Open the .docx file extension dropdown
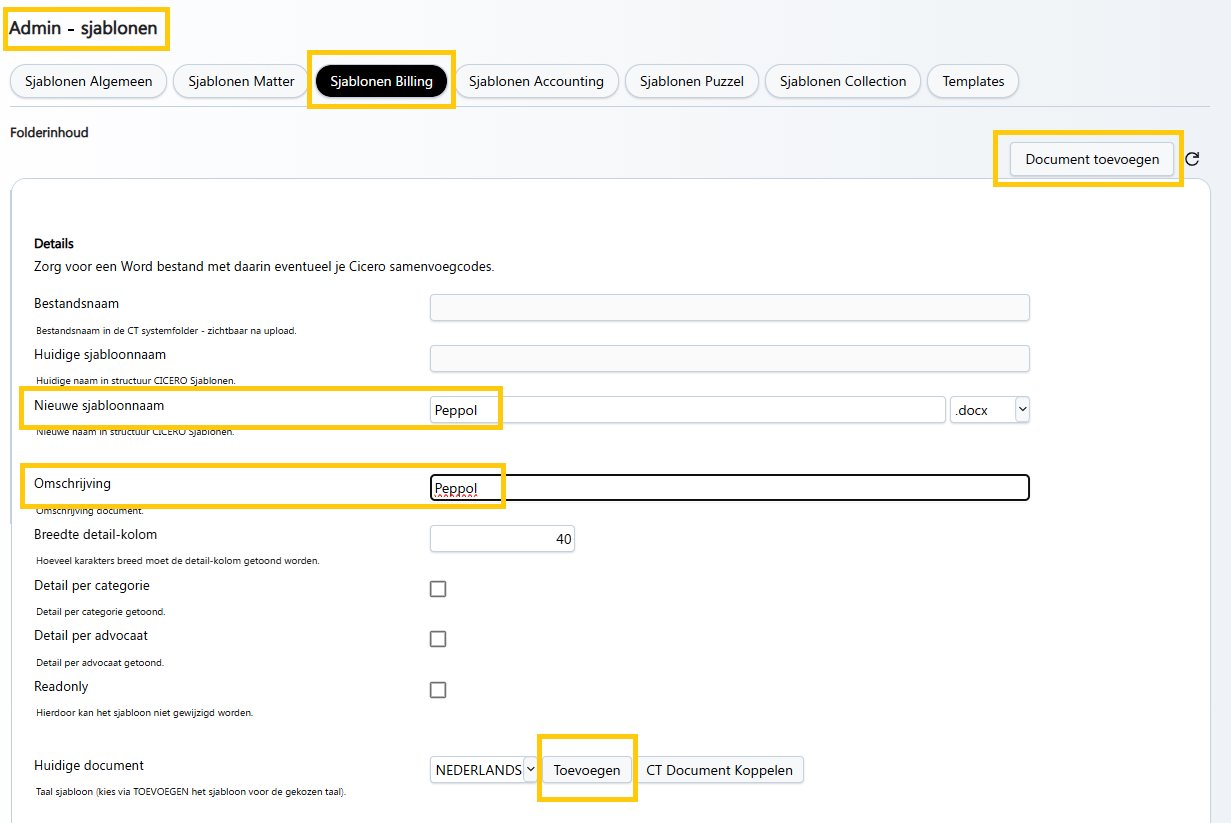Image resolution: width=1231 pixels, height=823 pixels. point(989,410)
